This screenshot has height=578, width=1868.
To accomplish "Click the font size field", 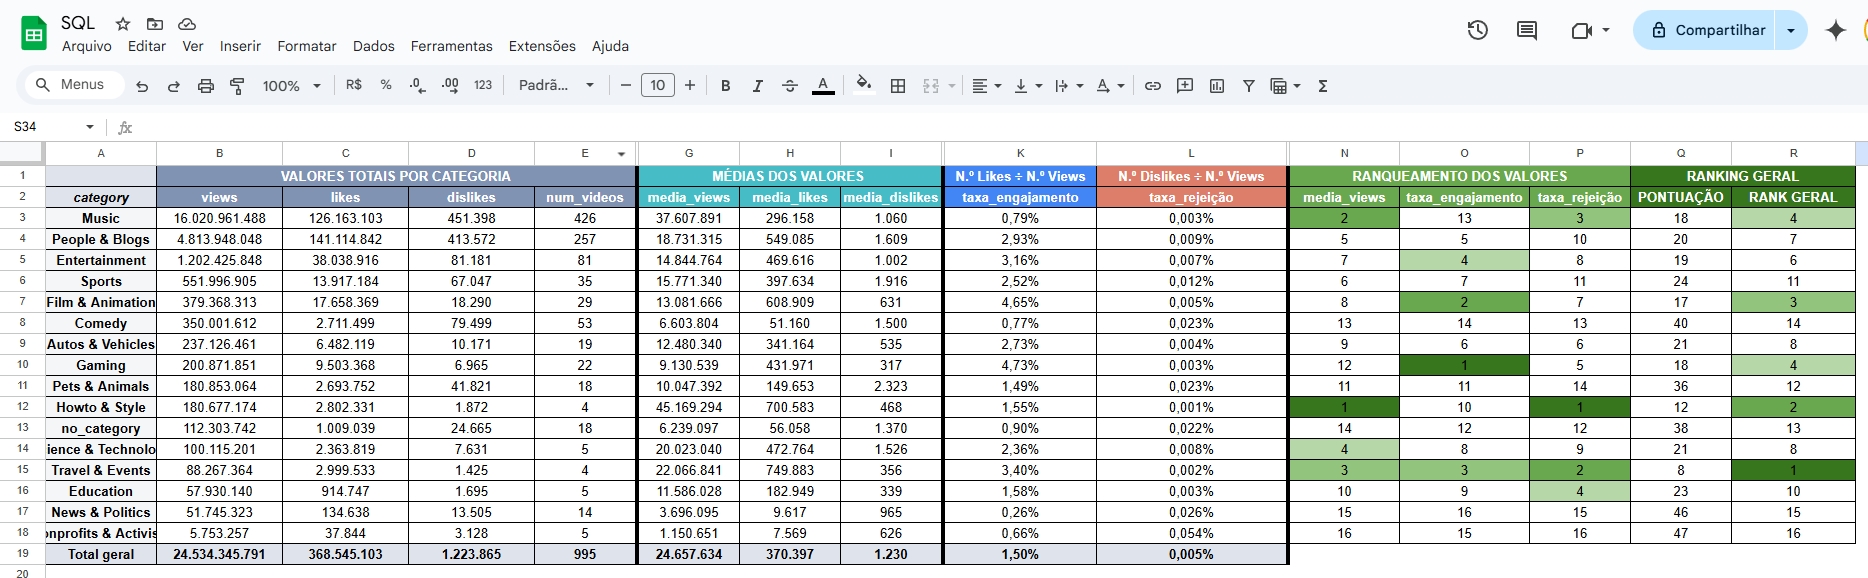I will 658,86.
